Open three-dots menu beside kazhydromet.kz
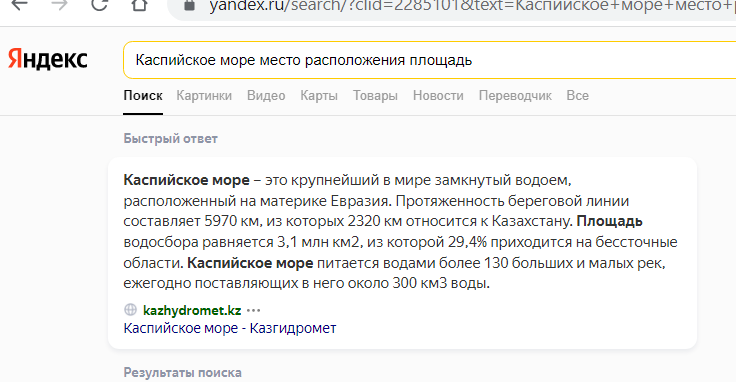The image size is (736, 382). point(253,311)
